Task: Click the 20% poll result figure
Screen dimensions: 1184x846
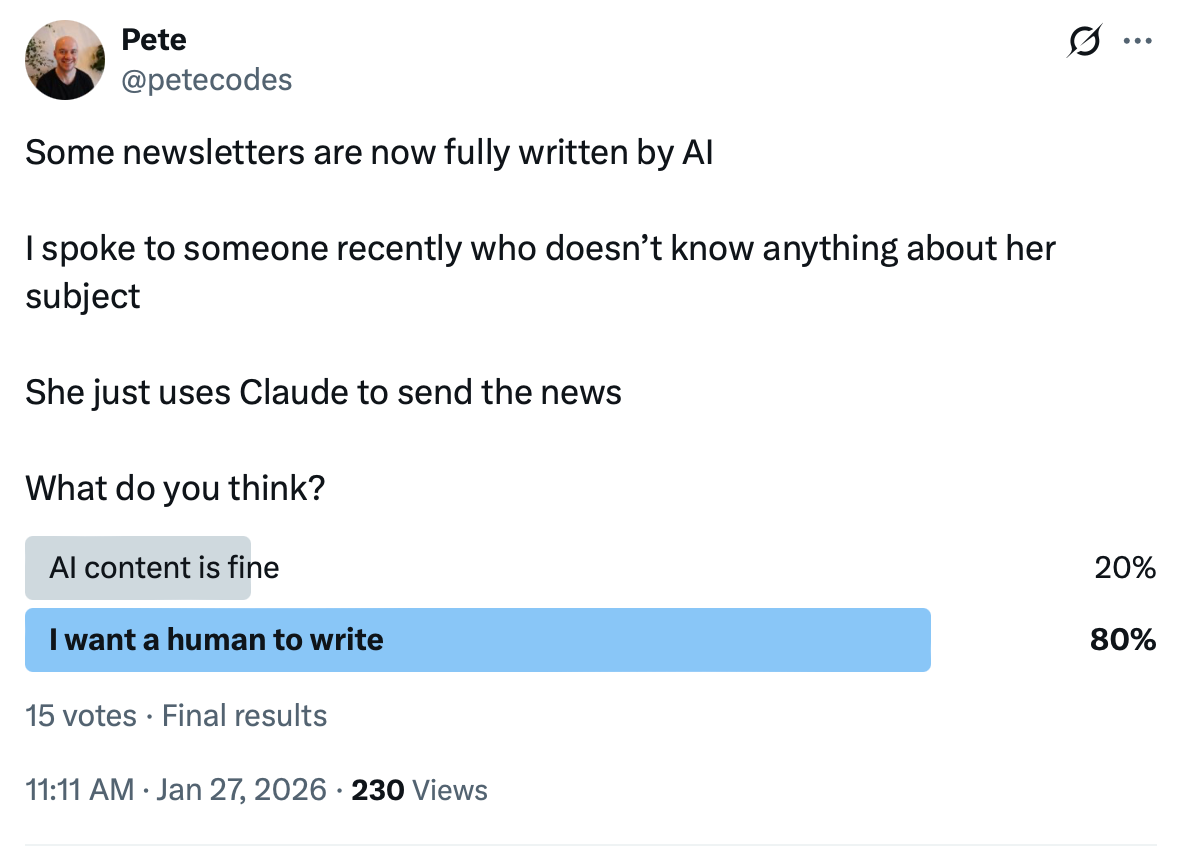Action: (x=1124, y=568)
